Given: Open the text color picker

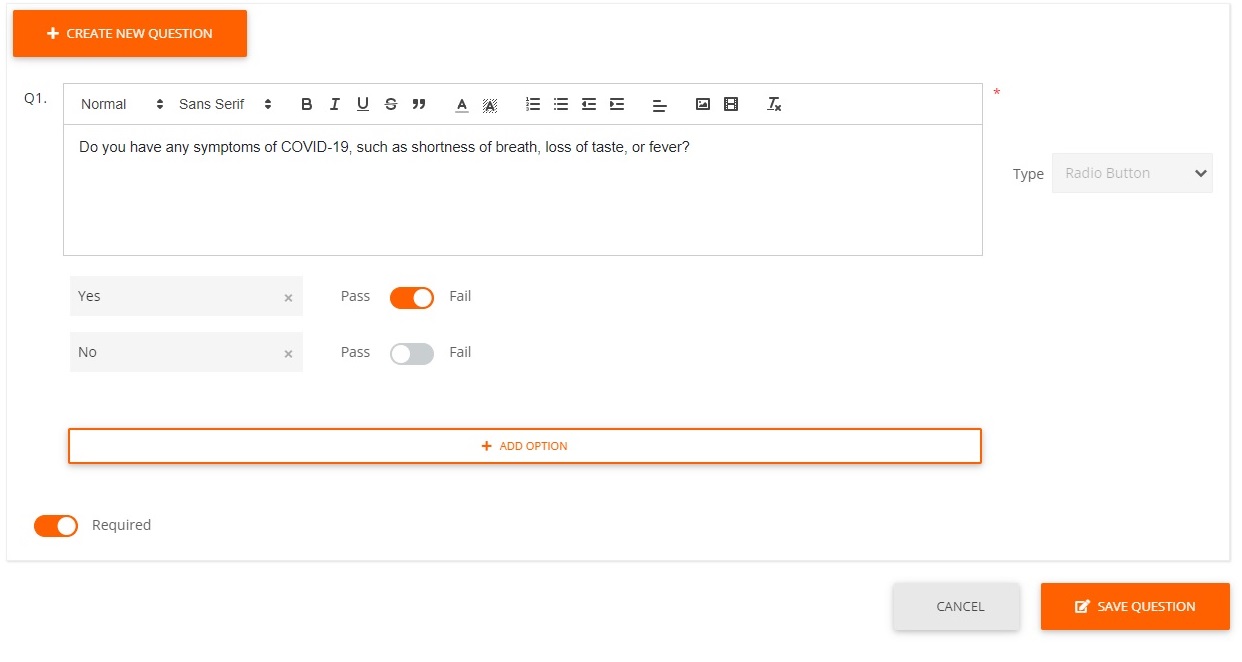Looking at the screenshot, I should coord(461,104).
